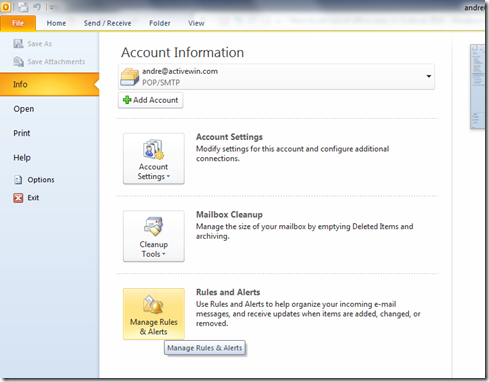Screen dimensions: 489x382
Task: Click the Undo icon in Quick Access toolbar
Action: (37, 7)
